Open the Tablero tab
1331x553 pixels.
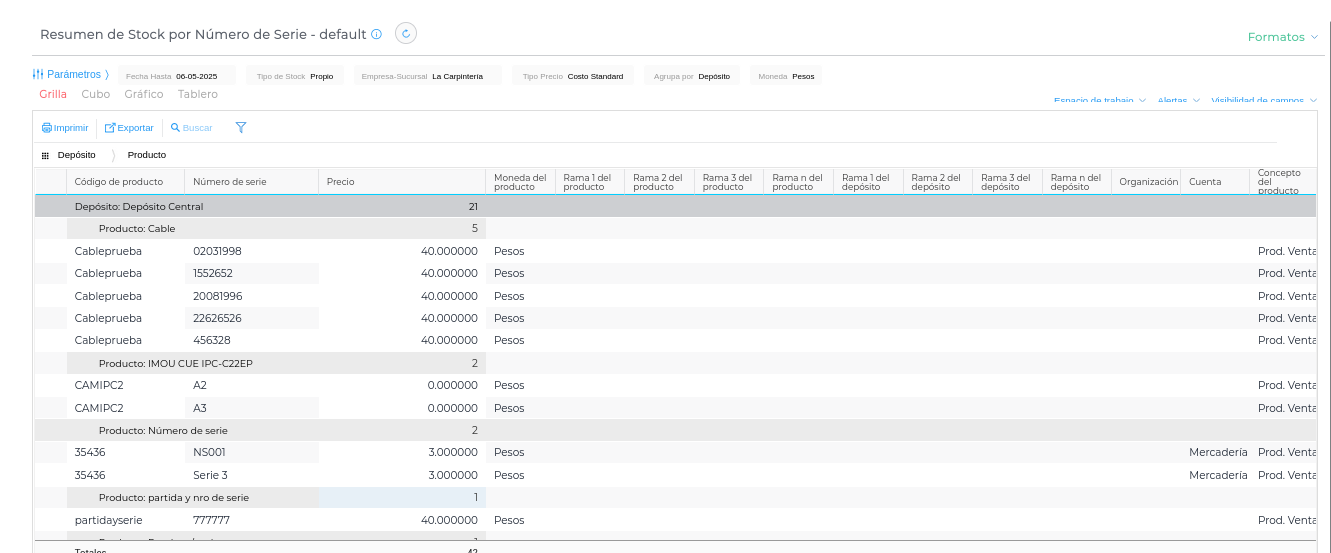click(198, 94)
